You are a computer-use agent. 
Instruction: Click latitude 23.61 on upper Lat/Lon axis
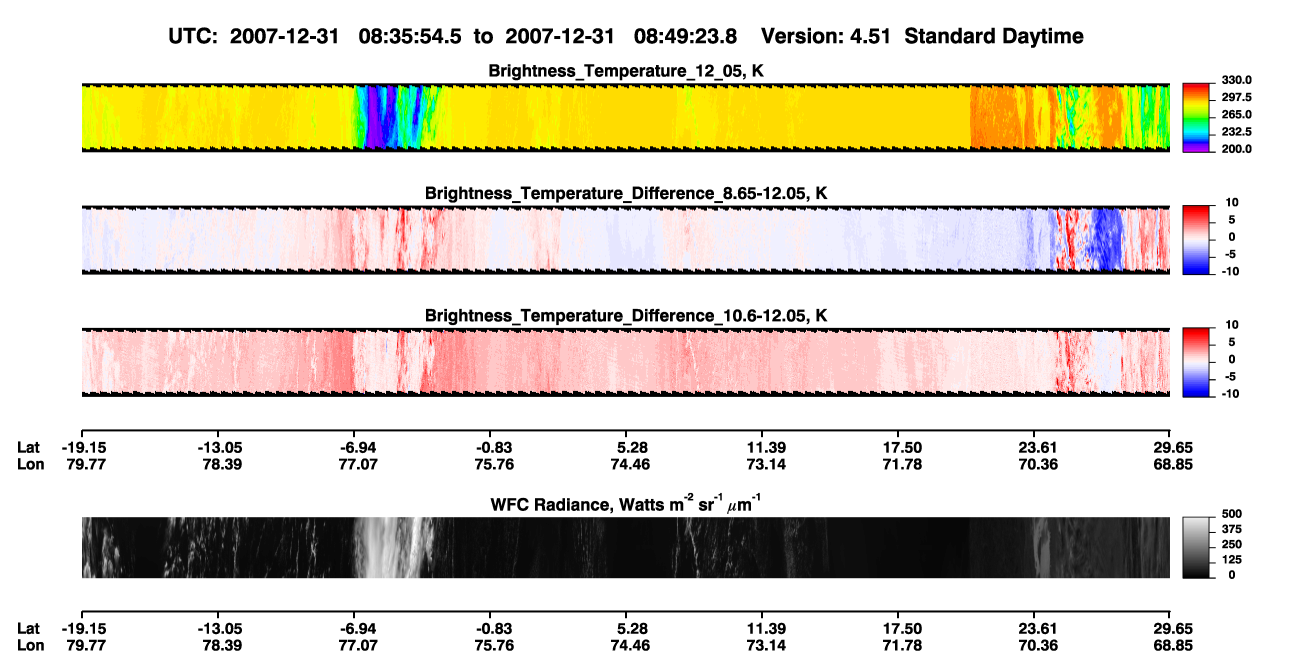(1034, 448)
